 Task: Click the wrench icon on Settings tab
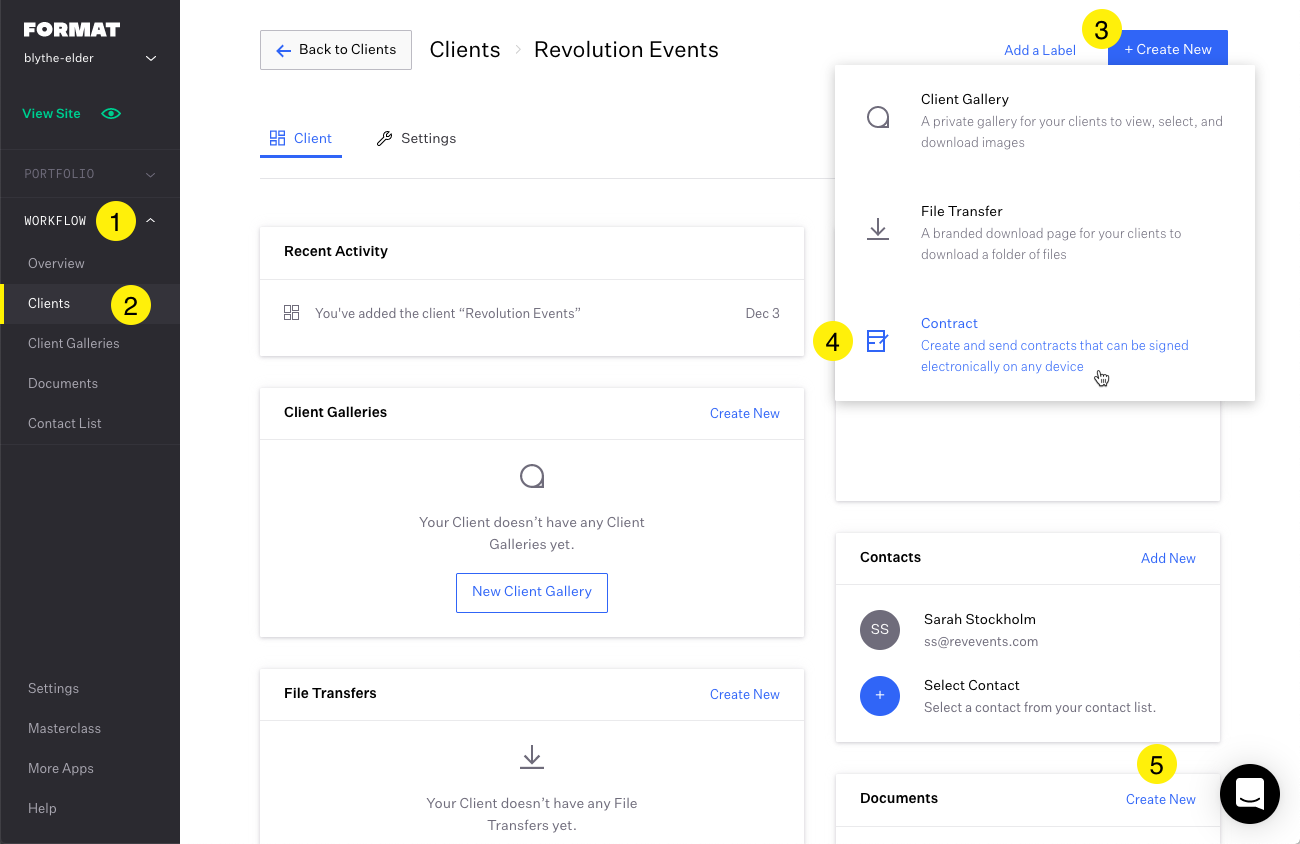(384, 139)
